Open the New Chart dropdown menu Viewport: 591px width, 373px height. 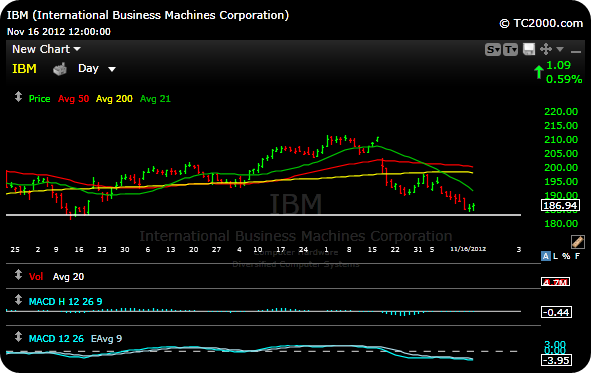click(46, 49)
